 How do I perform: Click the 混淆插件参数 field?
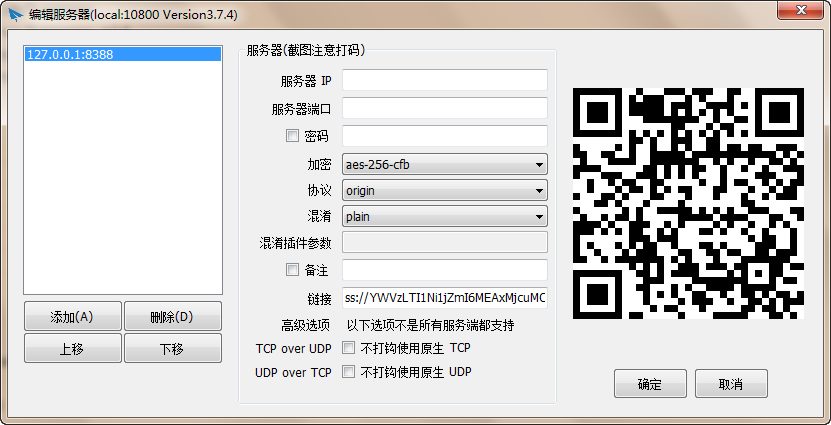click(445, 243)
